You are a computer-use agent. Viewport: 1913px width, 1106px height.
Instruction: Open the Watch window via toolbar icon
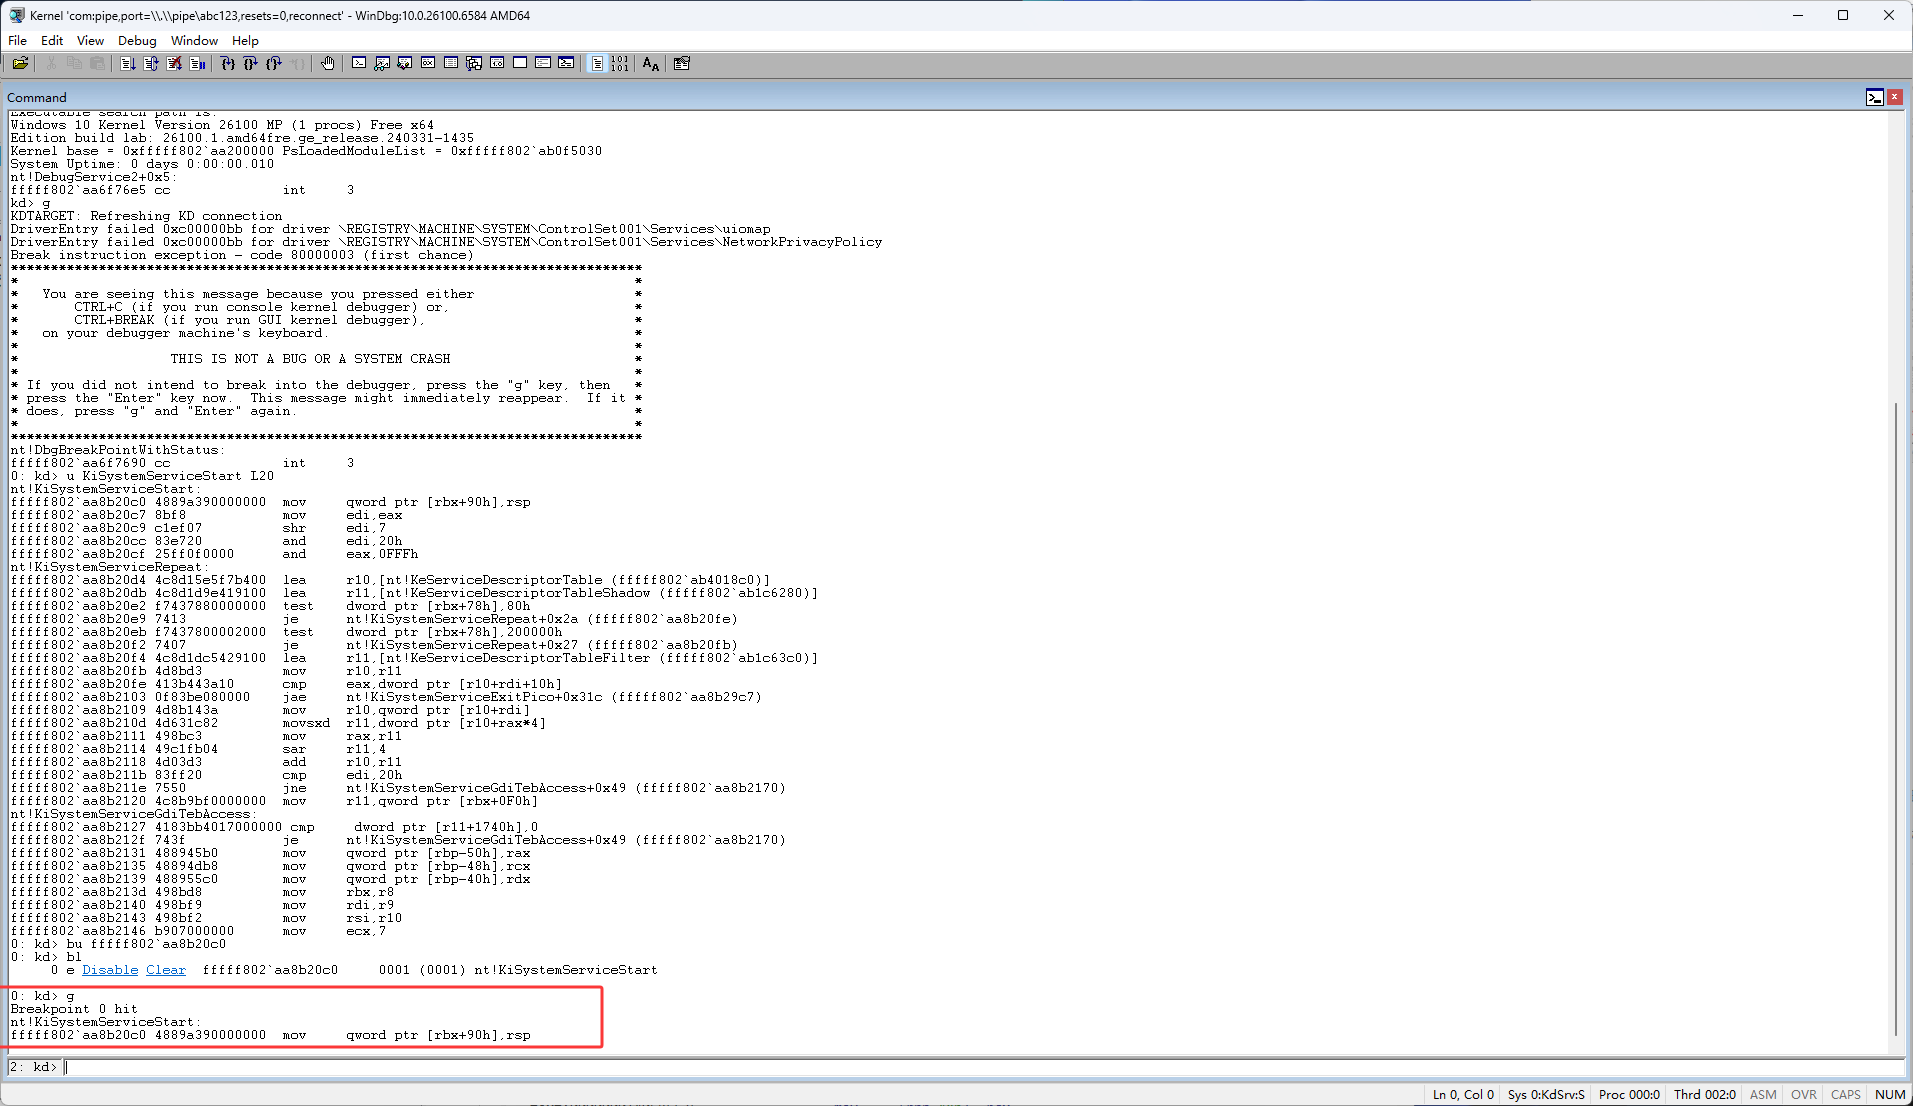[382, 64]
